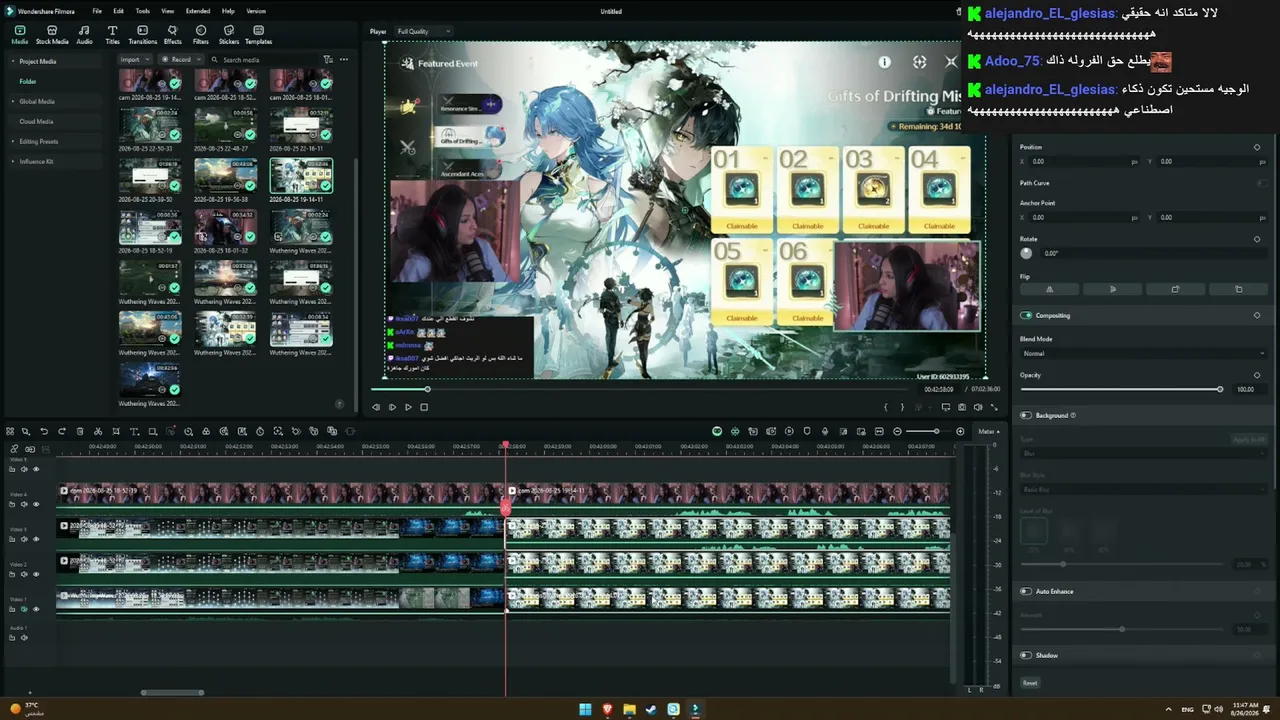Hide the Video 5 track
Viewport: 1280px width, 720px height.
(x=36, y=468)
